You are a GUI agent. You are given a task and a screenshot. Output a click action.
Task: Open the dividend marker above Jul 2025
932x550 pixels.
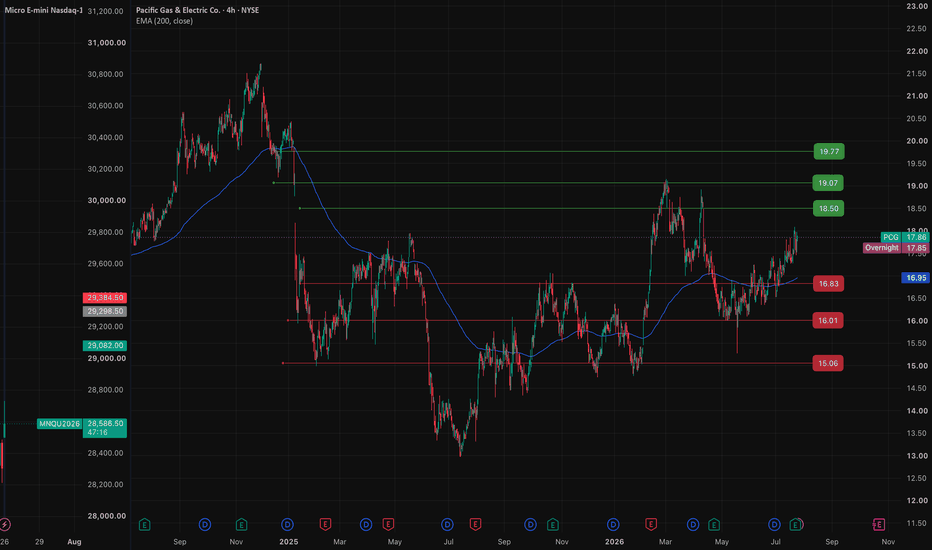click(x=447, y=524)
